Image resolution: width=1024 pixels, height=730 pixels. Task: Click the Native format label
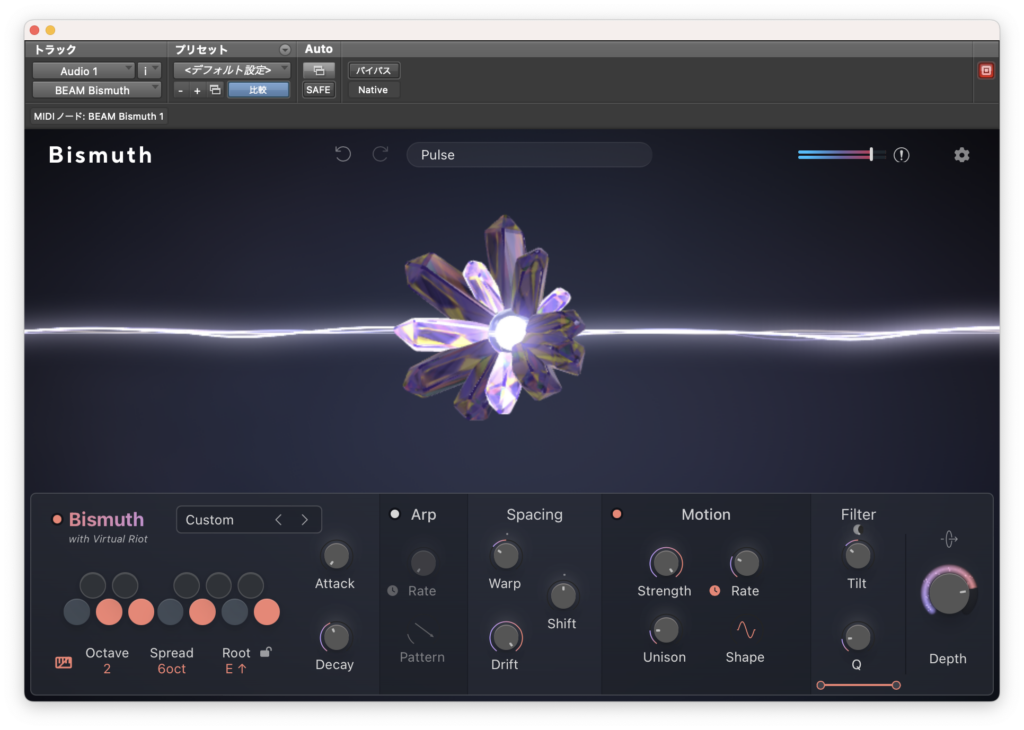click(373, 89)
